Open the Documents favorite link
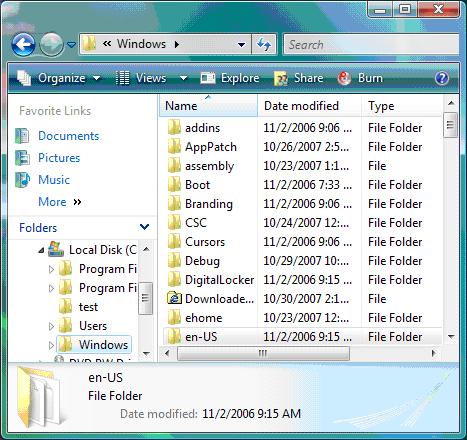Image resolution: width=467 pixels, height=440 pixels. 69,136
